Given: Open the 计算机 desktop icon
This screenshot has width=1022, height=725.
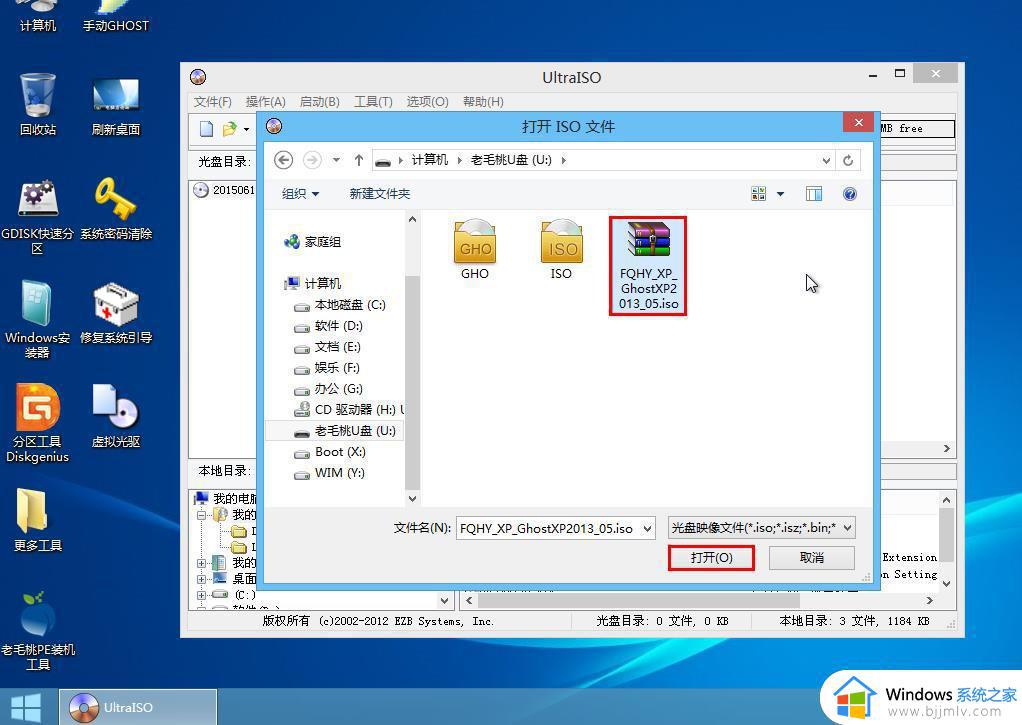Looking at the screenshot, I should pyautogui.click(x=38, y=16).
